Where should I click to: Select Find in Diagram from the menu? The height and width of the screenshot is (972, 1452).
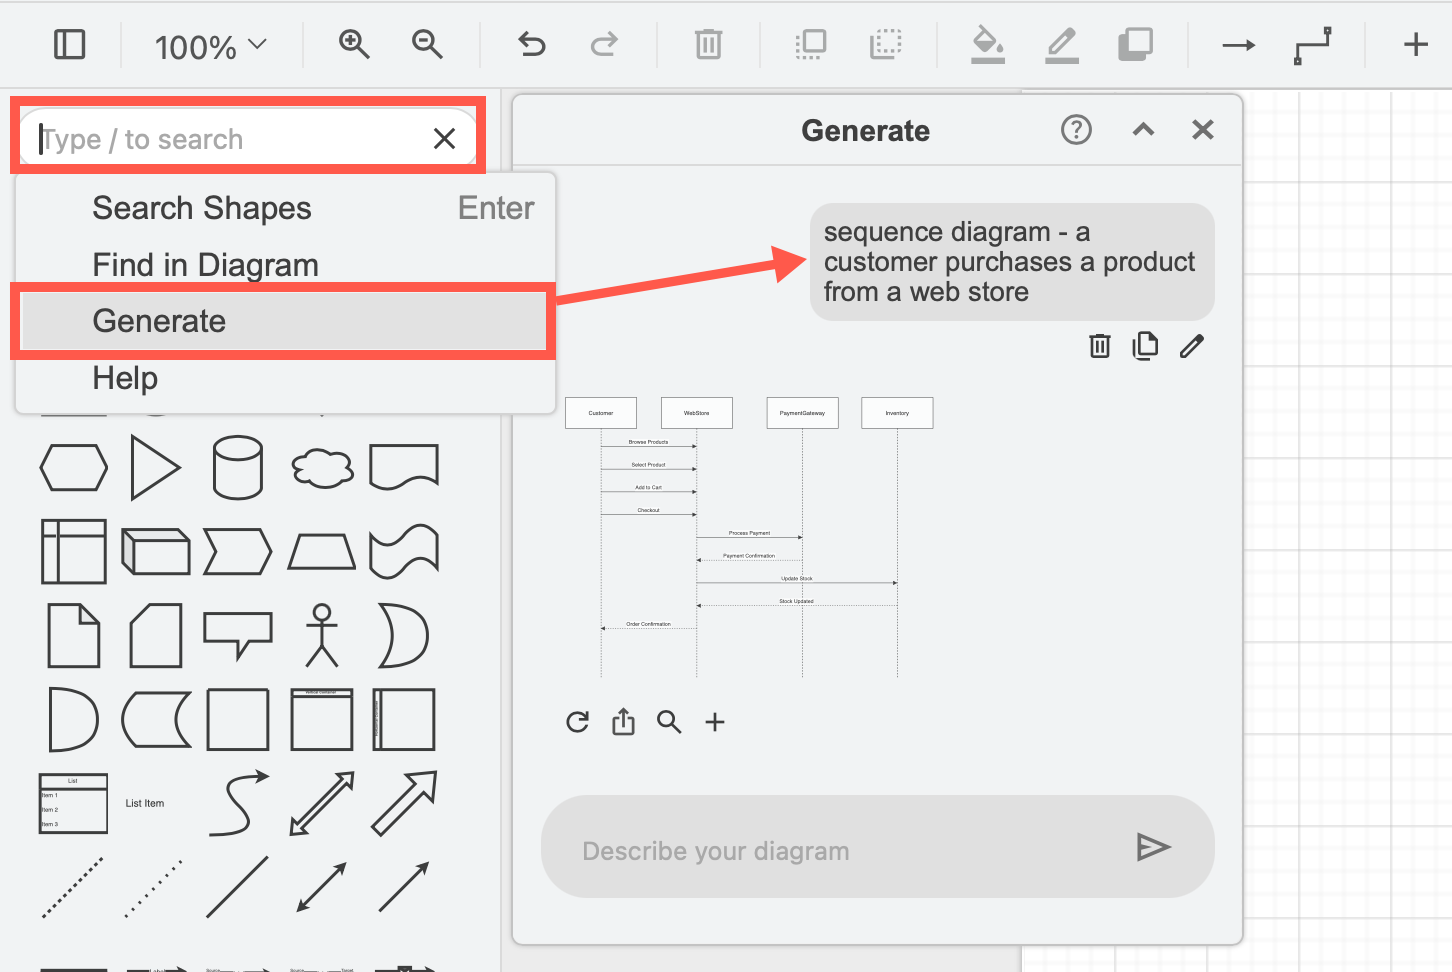204,264
